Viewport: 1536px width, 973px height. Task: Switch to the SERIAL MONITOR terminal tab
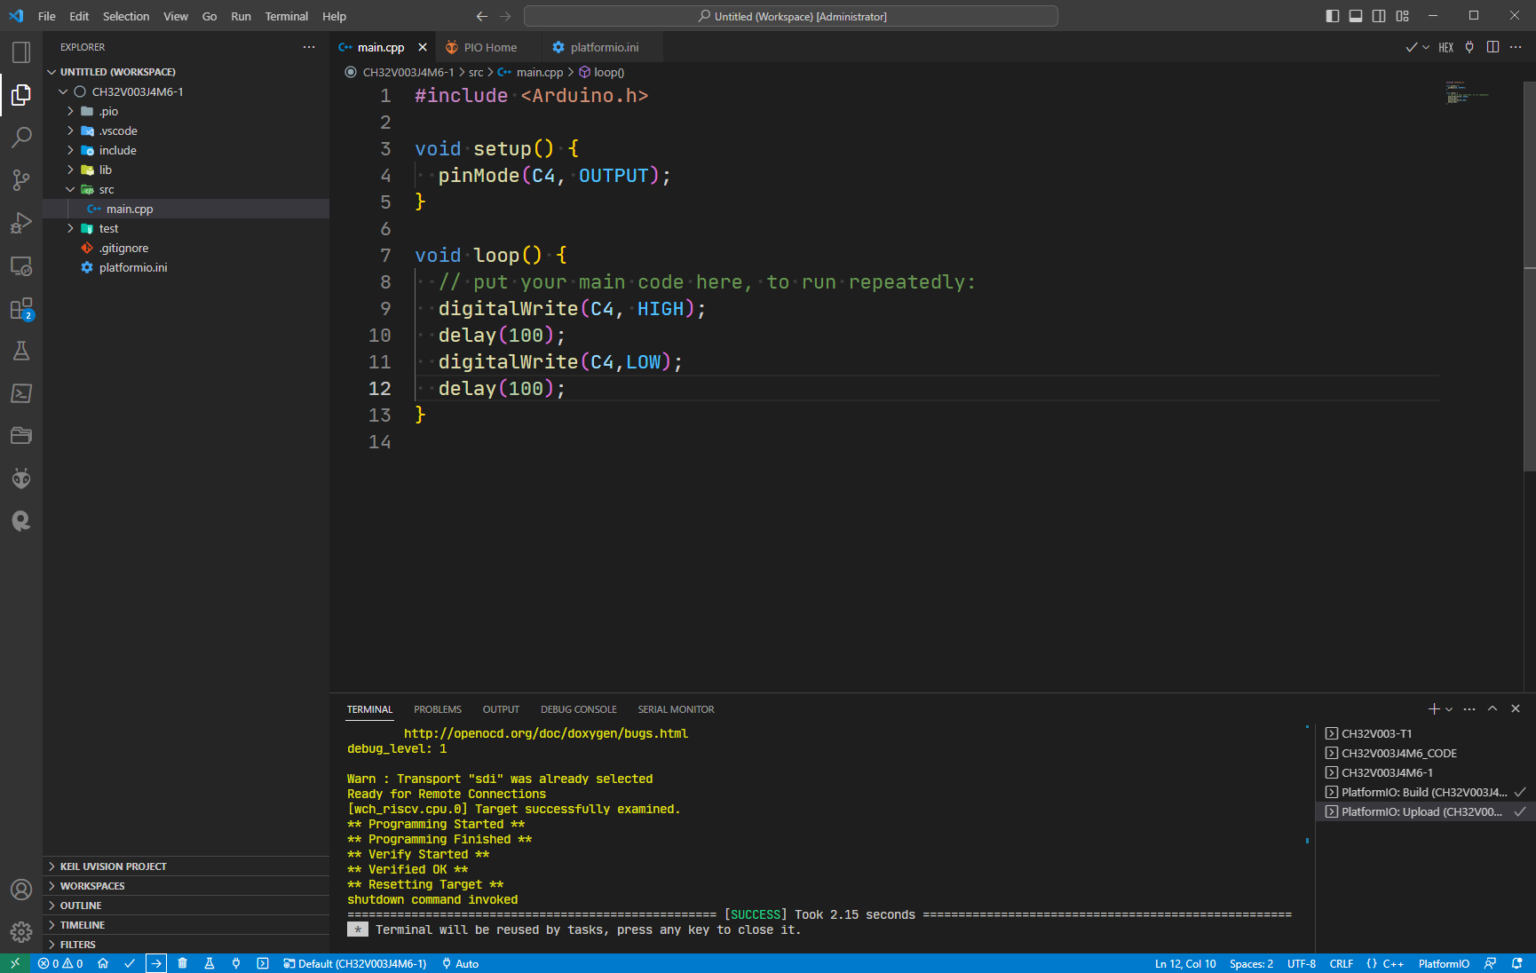676,709
